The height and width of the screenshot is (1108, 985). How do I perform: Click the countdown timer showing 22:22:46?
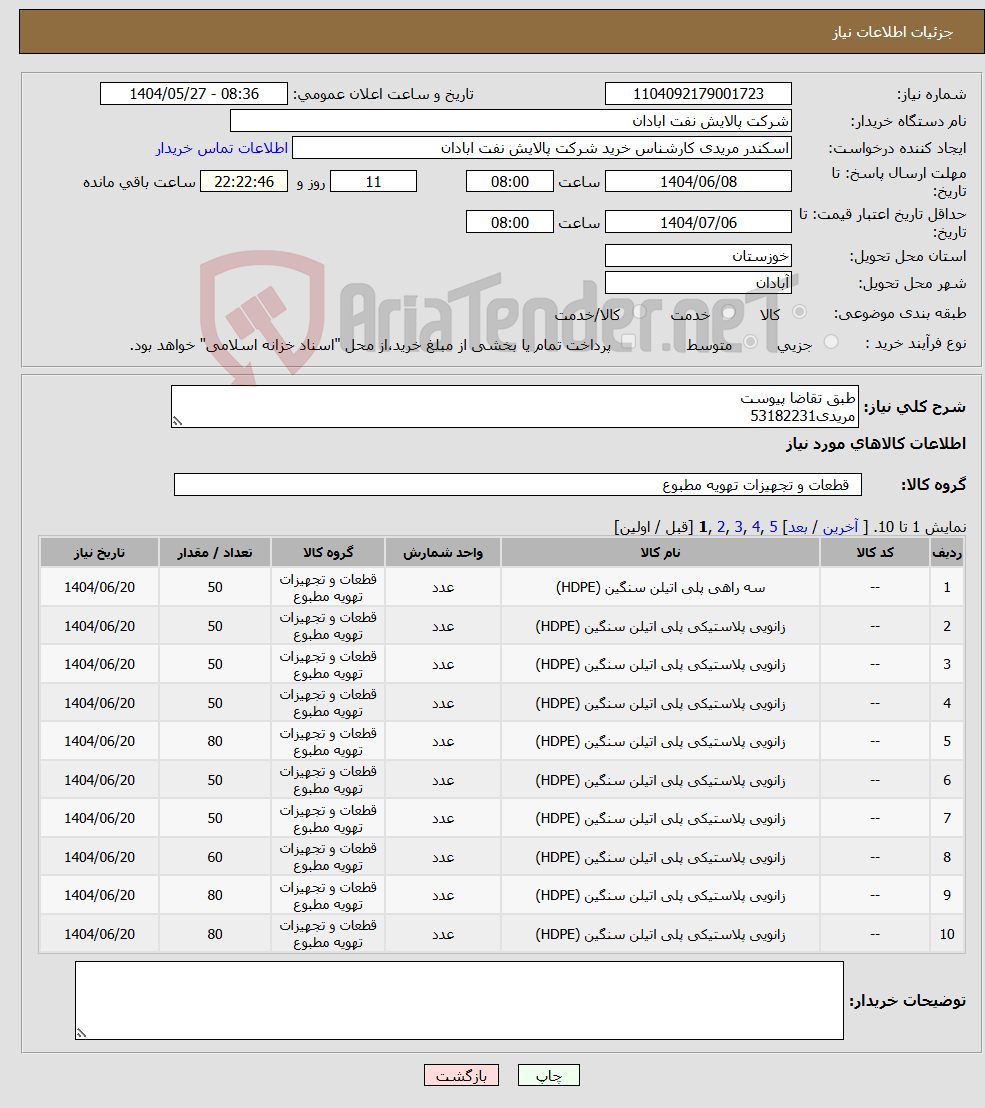[x=244, y=181]
